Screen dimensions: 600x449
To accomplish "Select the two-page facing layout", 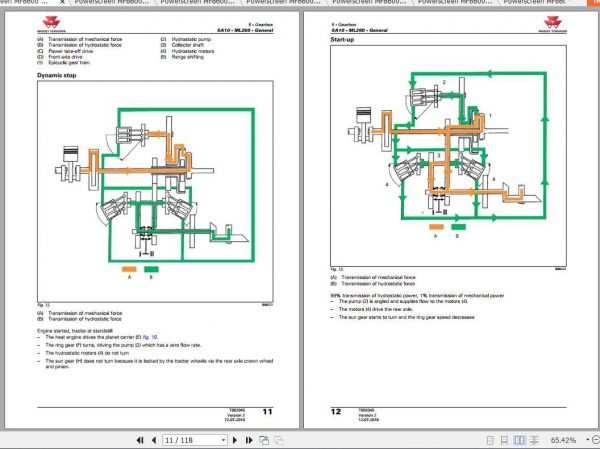I will (x=519, y=440).
